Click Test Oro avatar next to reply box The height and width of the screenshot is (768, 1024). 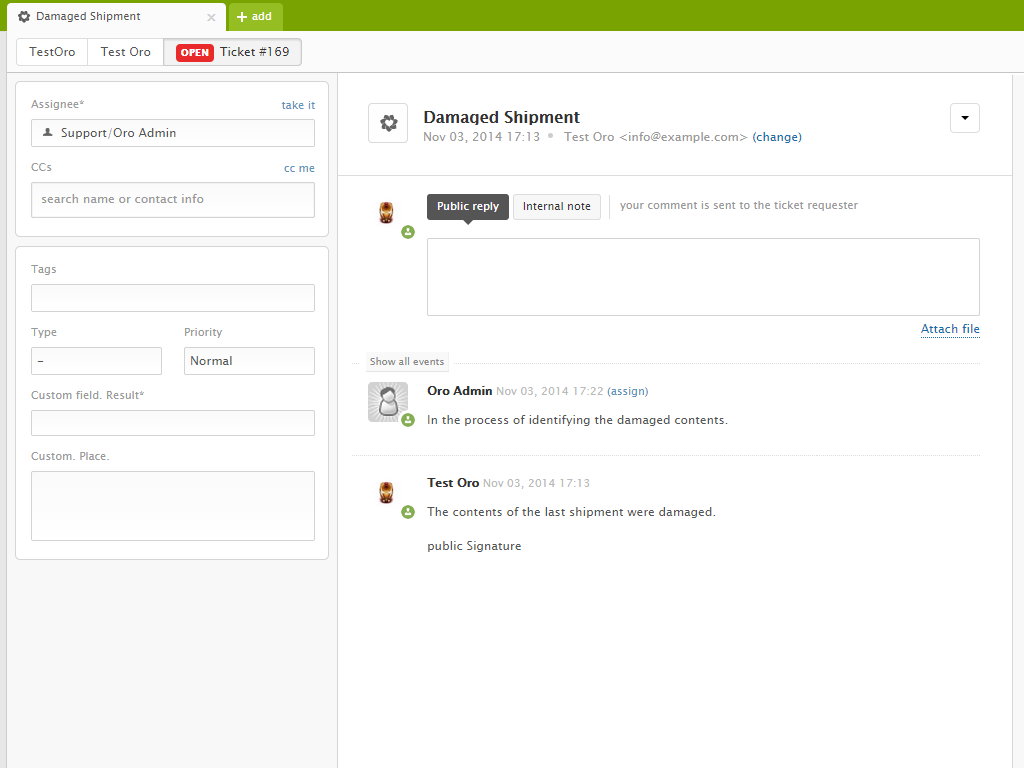pyautogui.click(x=387, y=212)
